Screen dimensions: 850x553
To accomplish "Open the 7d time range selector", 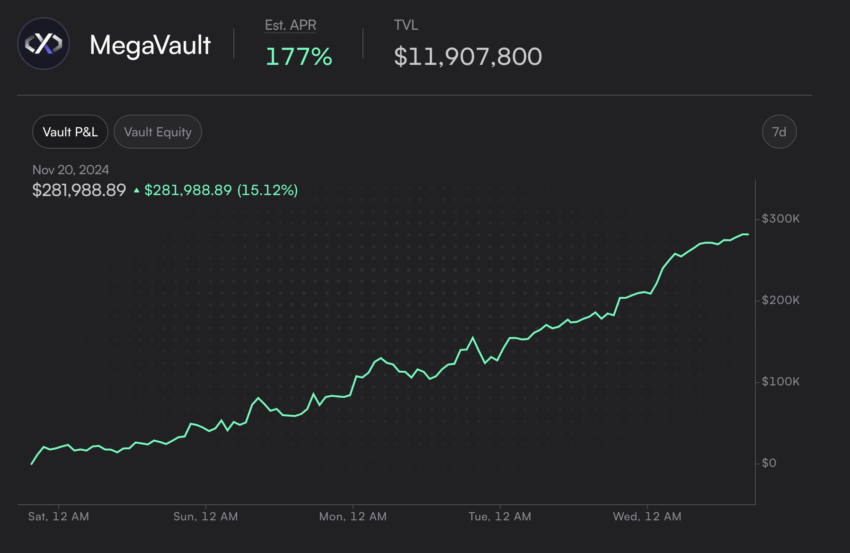I will coord(779,132).
